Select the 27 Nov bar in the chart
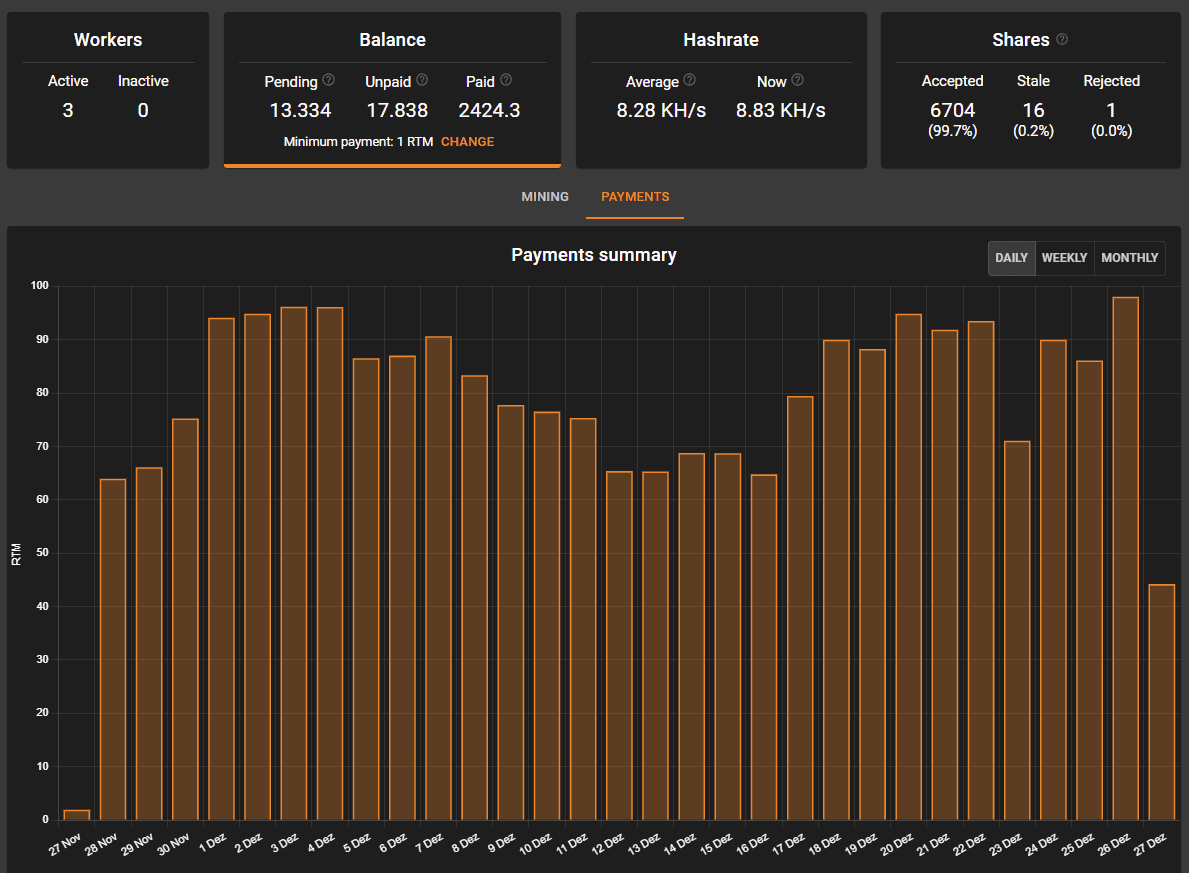The width and height of the screenshot is (1189, 873). click(x=77, y=815)
